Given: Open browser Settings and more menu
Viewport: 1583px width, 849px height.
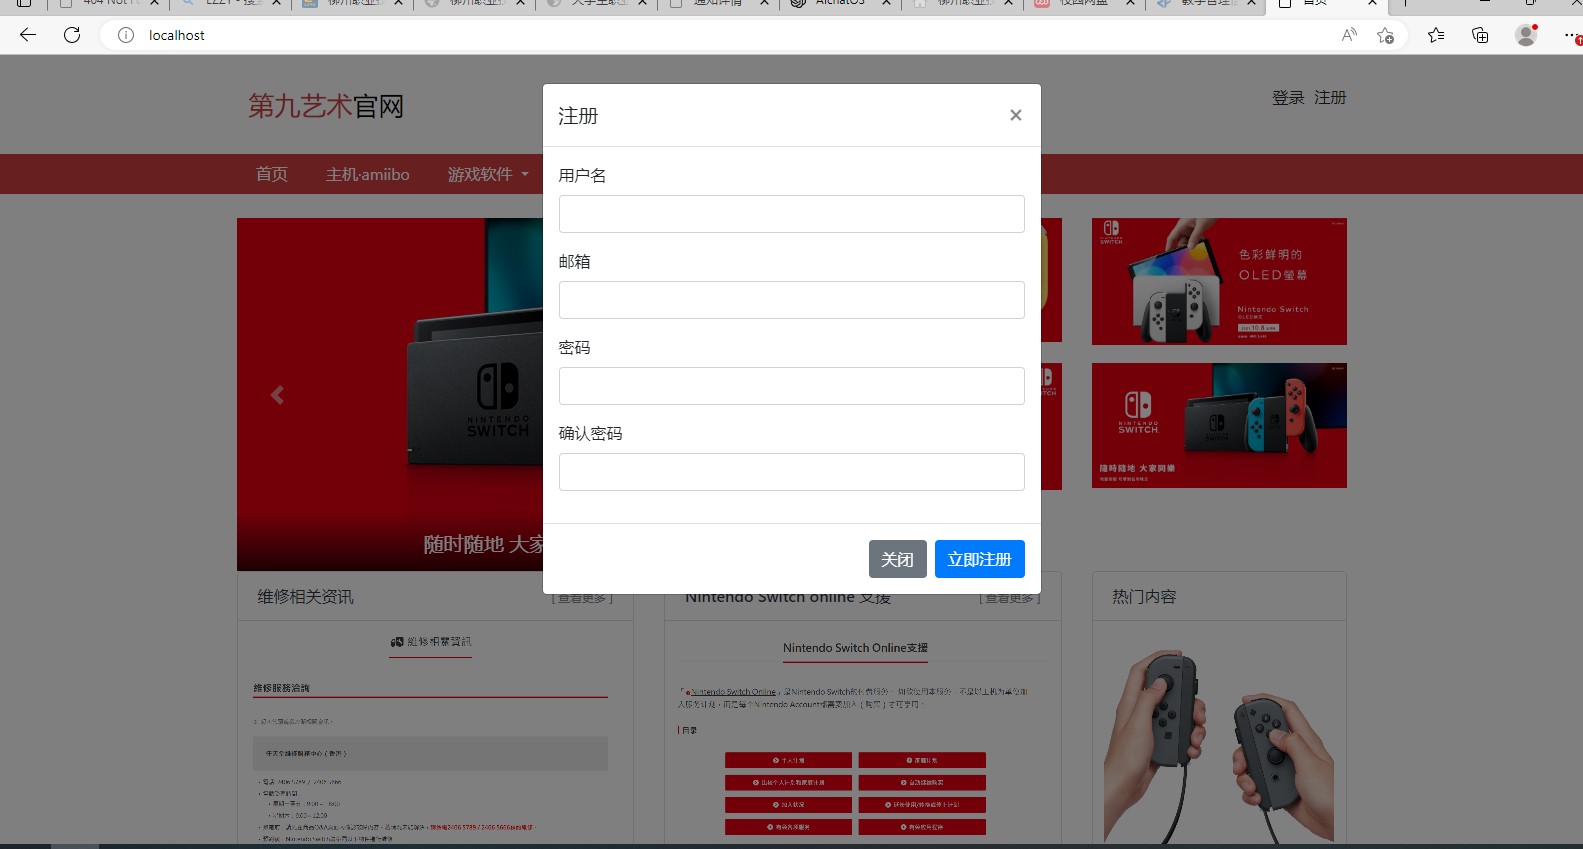Looking at the screenshot, I should 1571,35.
